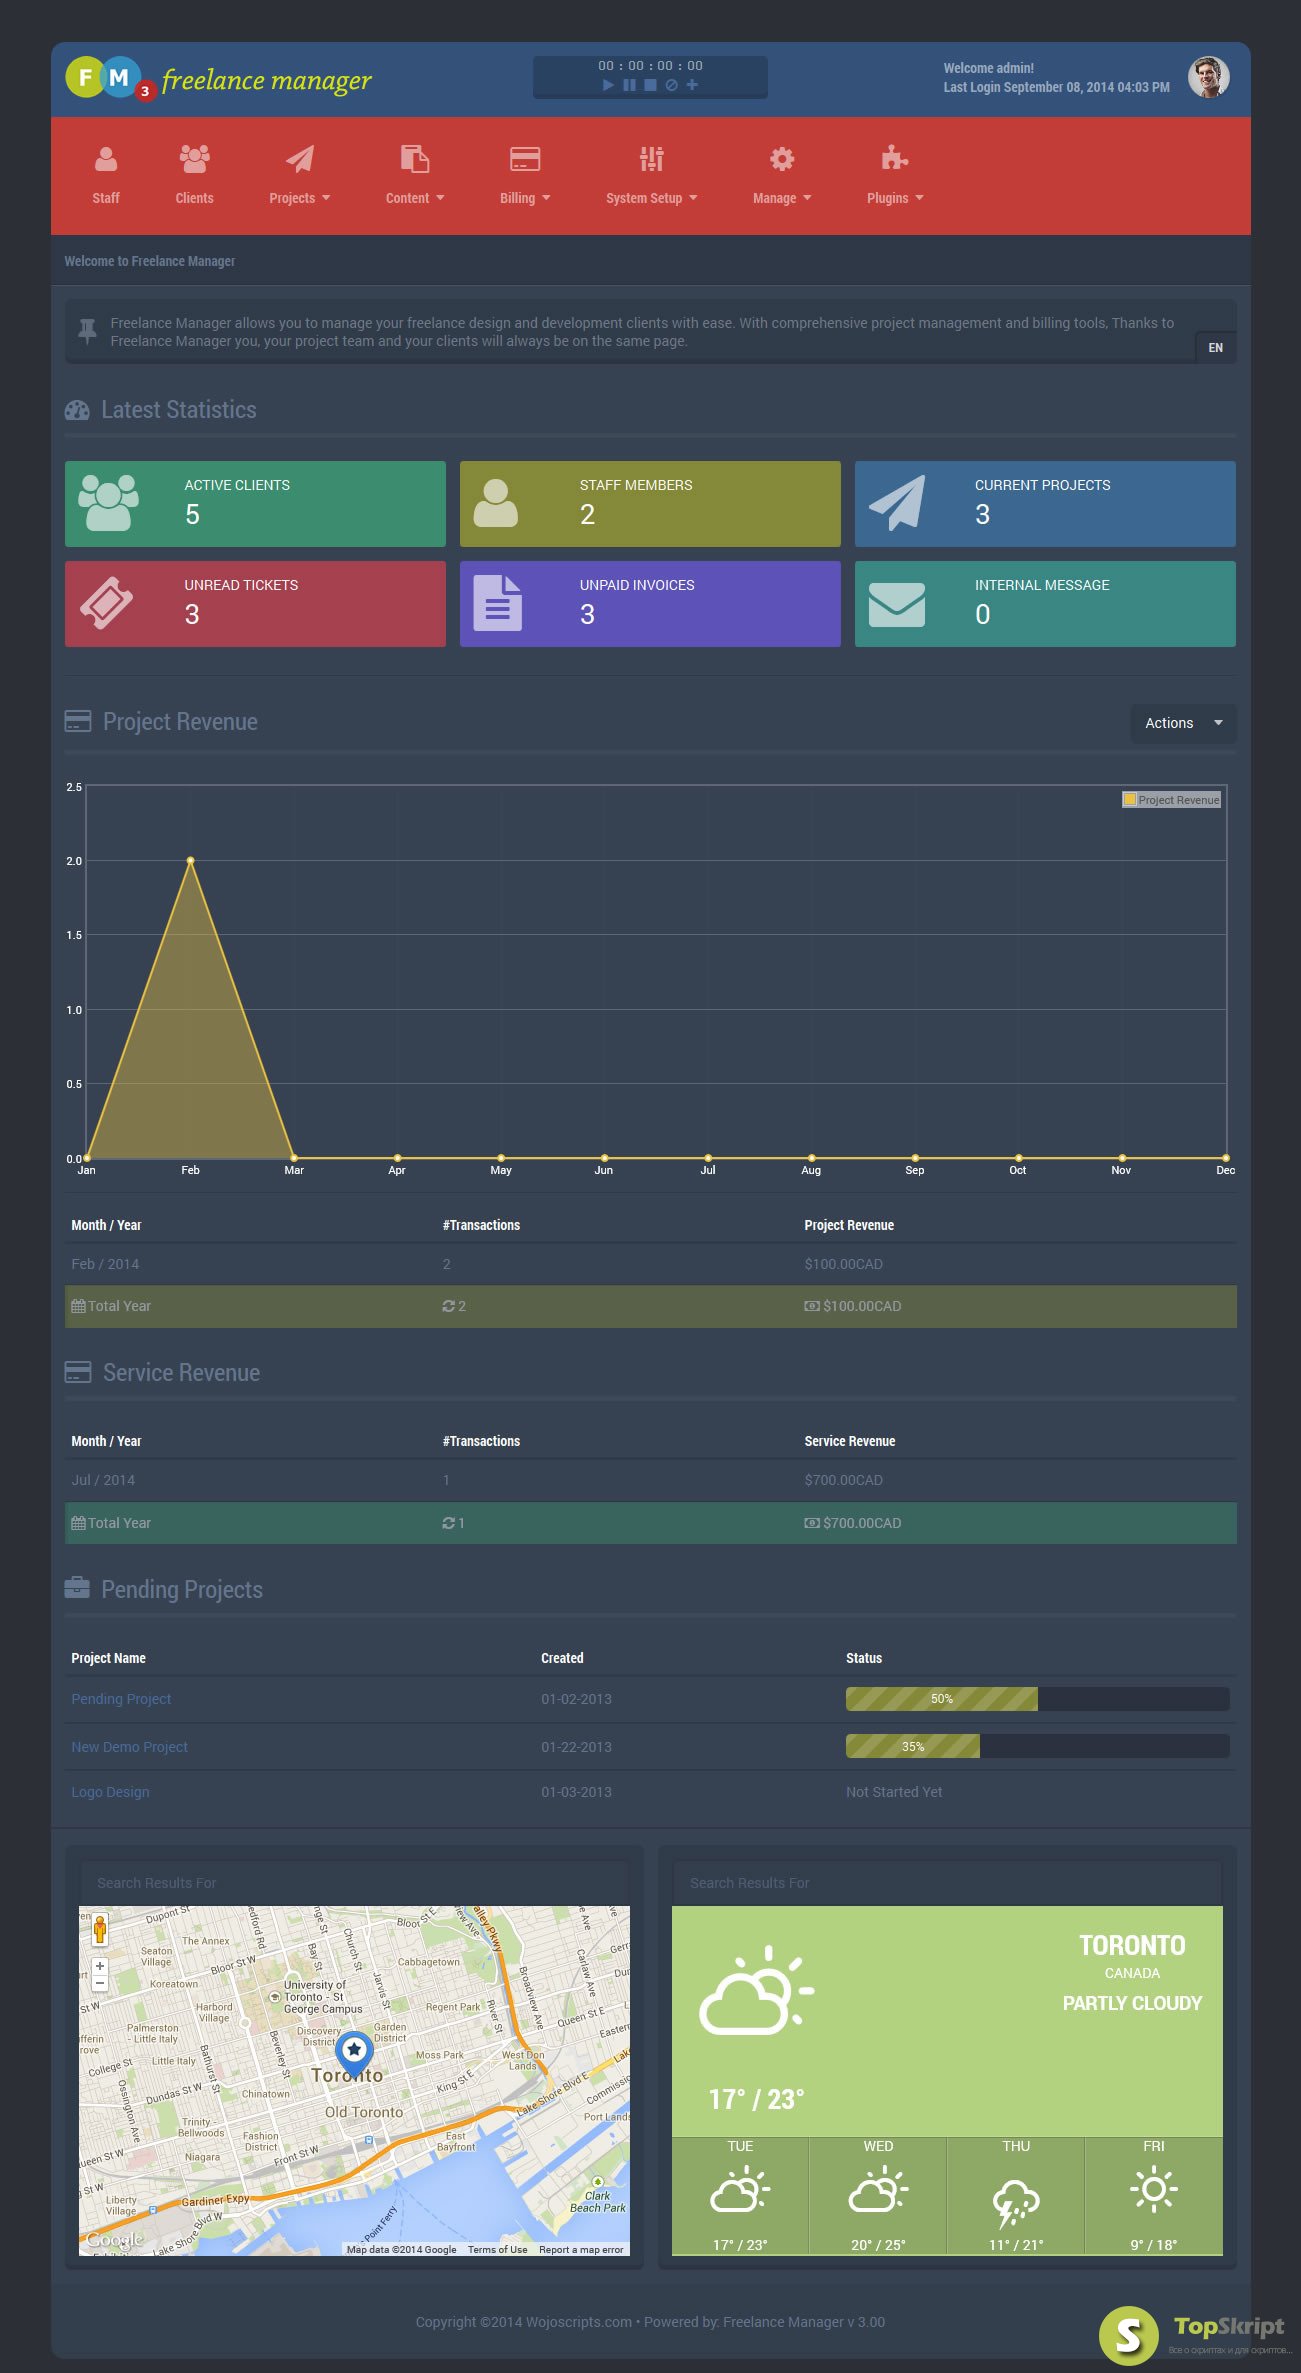Image resolution: width=1301 pixels, height=2373 pixels.
Task: Click the Billing credit card icon
Action: point(525,159)
